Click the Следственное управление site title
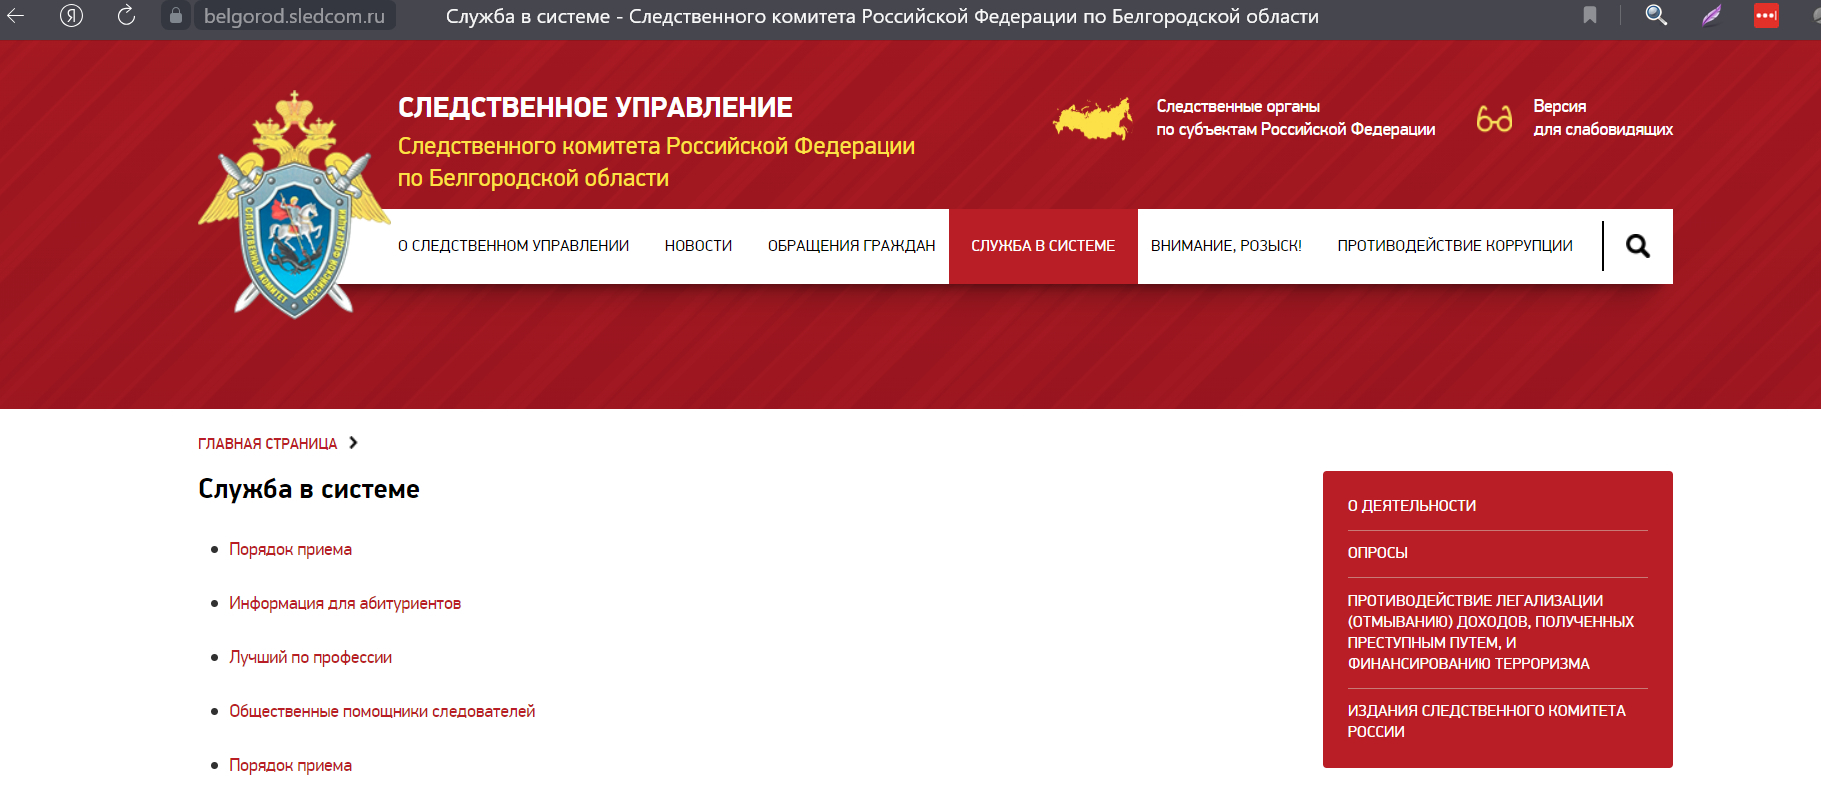The image size is (1821, 790). 595,107
